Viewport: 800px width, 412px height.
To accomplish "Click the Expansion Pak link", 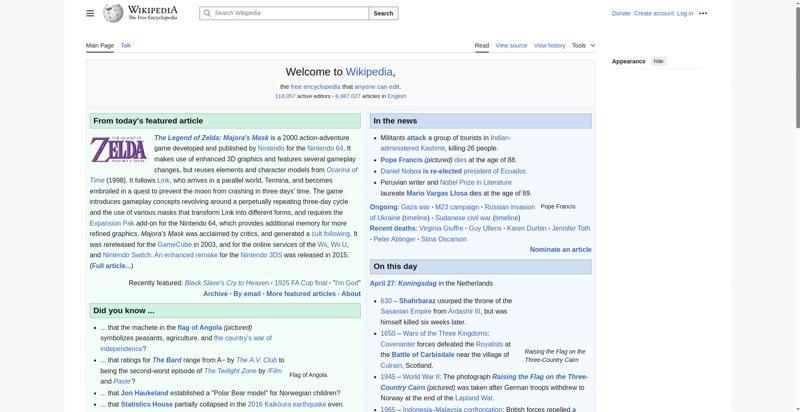I will 112,223.
